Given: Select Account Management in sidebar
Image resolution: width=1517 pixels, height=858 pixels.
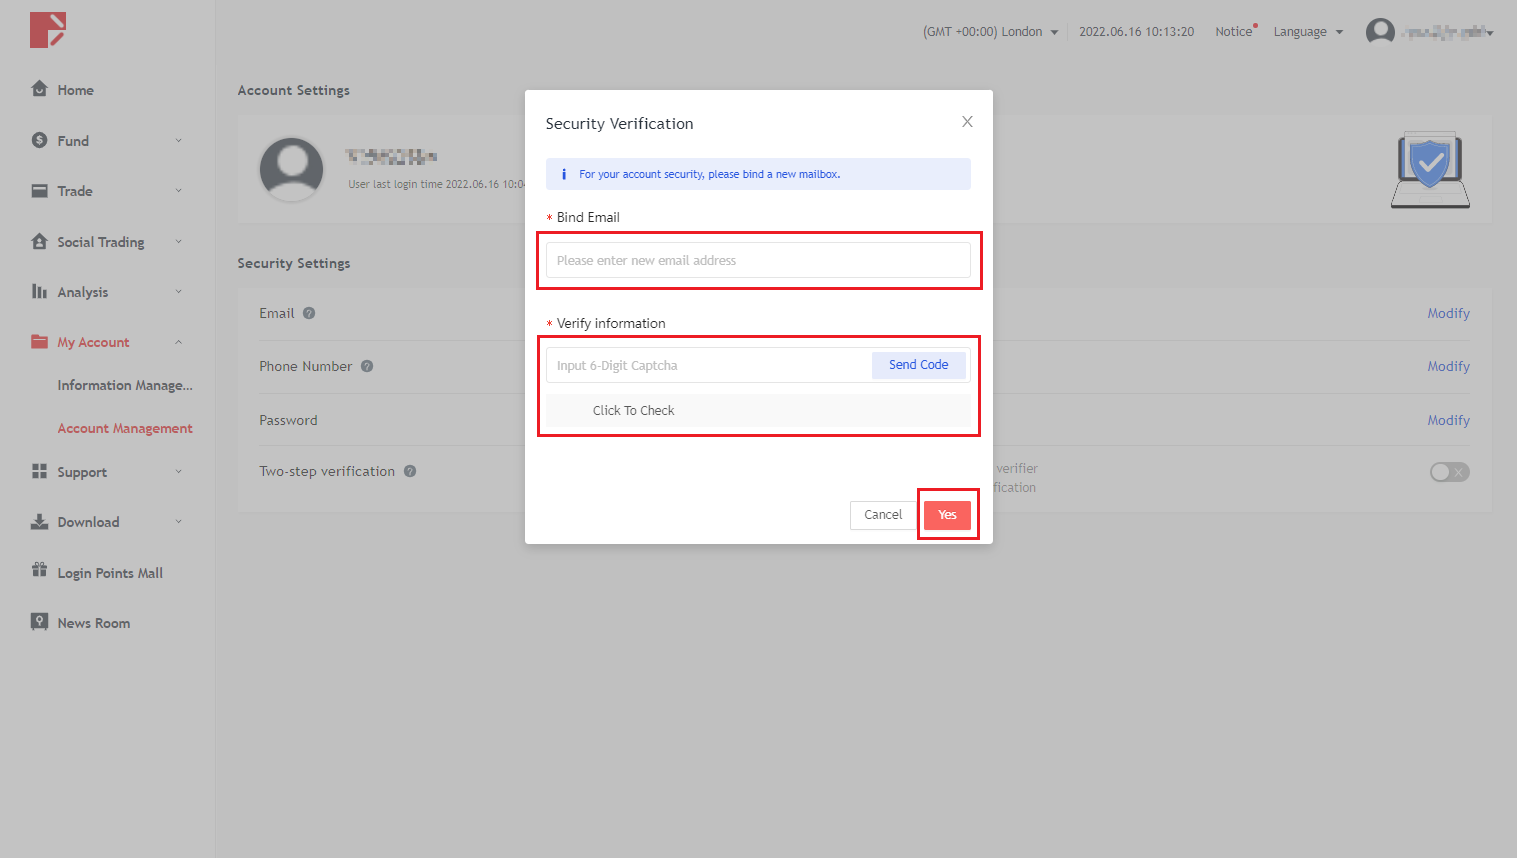Looking at the screenshot, I should click(125, 428).
